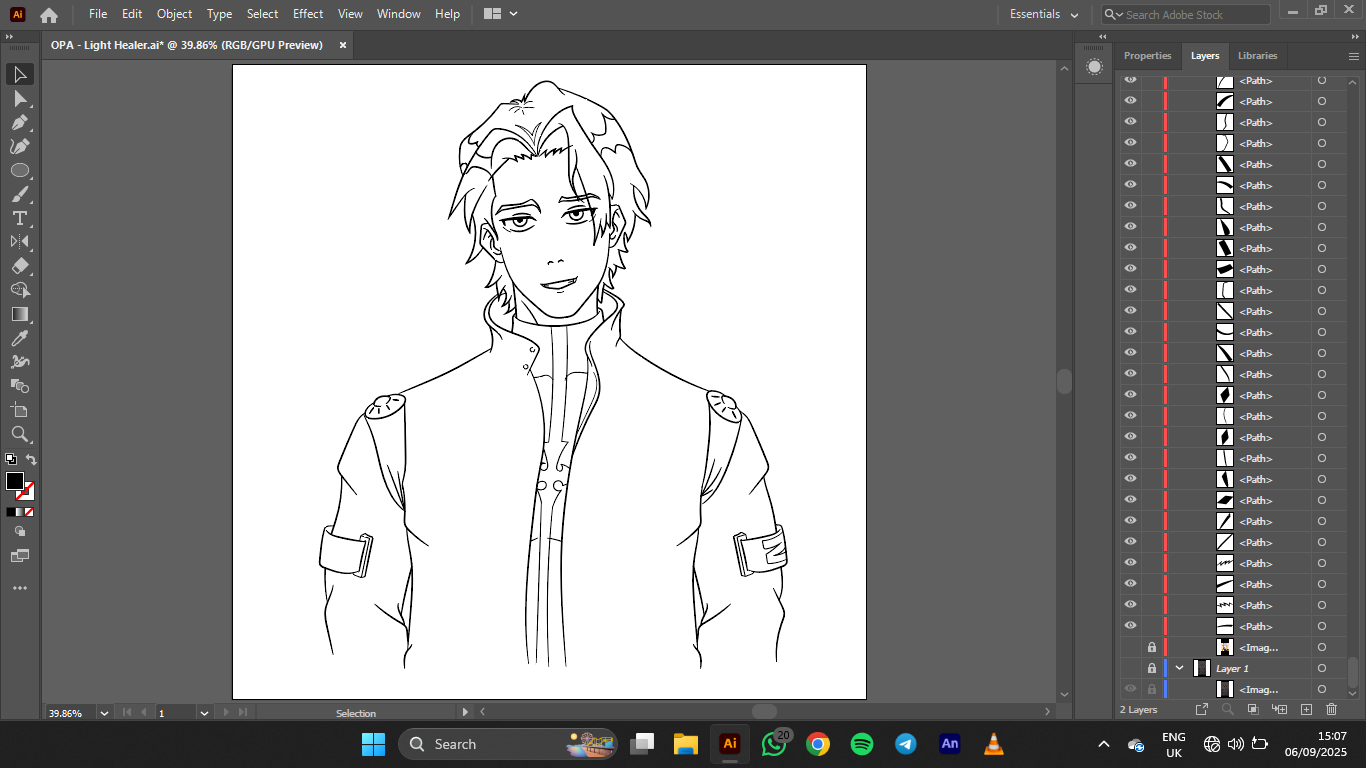Toggle the lock on Layer 1
The height and width of the screenshot is (768, 1366).
1151,668
